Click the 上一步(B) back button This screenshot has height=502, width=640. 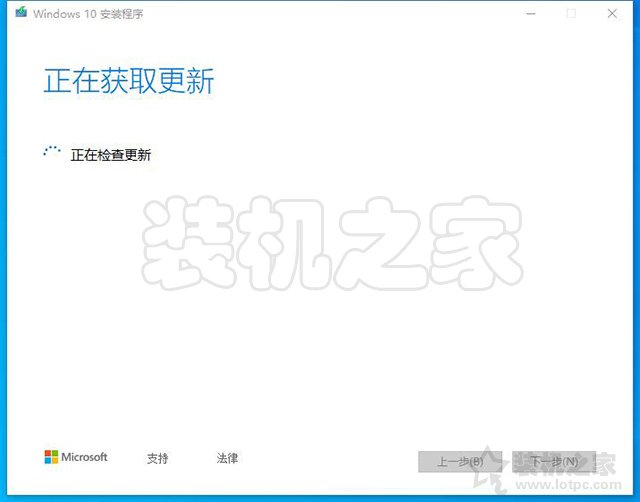[x=460, y=462]
